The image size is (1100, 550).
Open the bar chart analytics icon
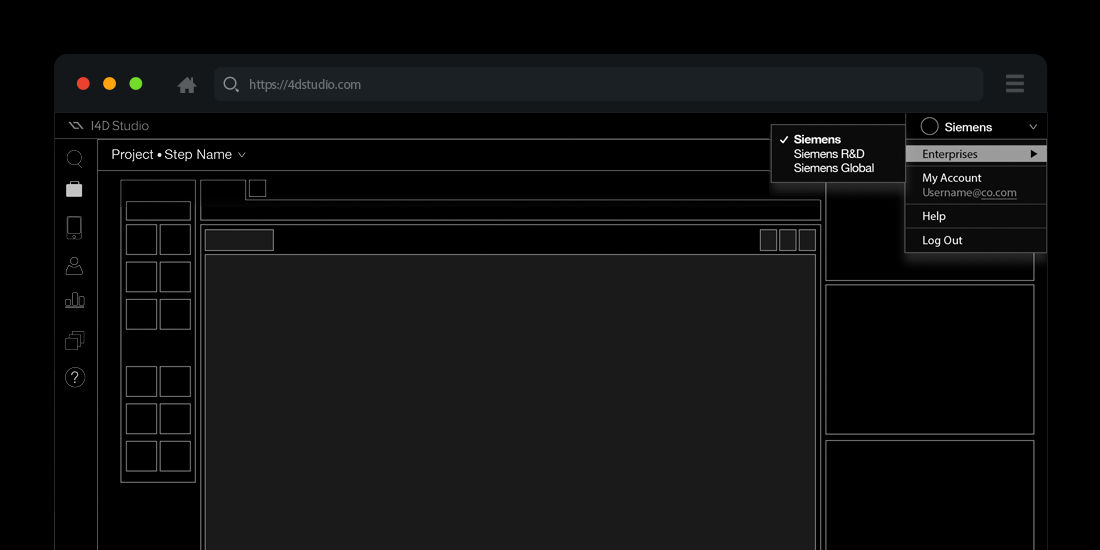pos(74,300)
